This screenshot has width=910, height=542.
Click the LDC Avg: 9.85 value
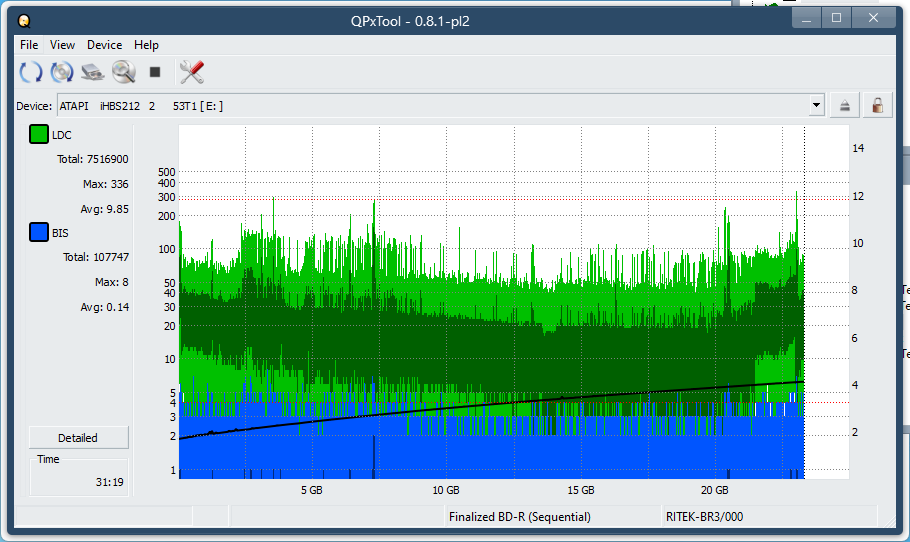(x=104, y=209)
